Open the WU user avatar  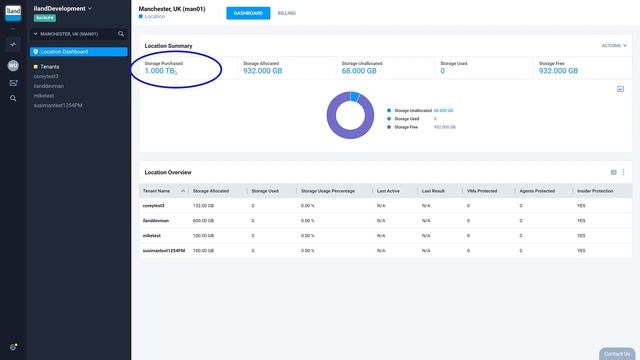[13, 65]
